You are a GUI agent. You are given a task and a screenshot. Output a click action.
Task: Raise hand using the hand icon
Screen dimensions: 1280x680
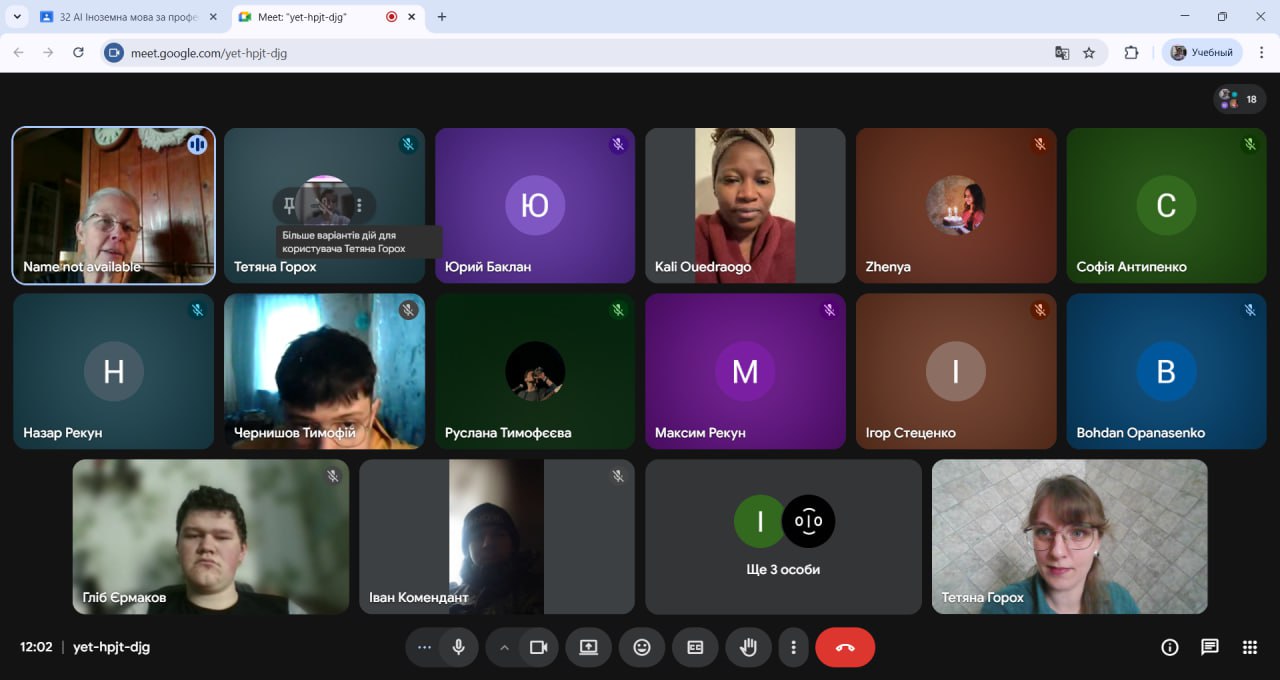748,647
